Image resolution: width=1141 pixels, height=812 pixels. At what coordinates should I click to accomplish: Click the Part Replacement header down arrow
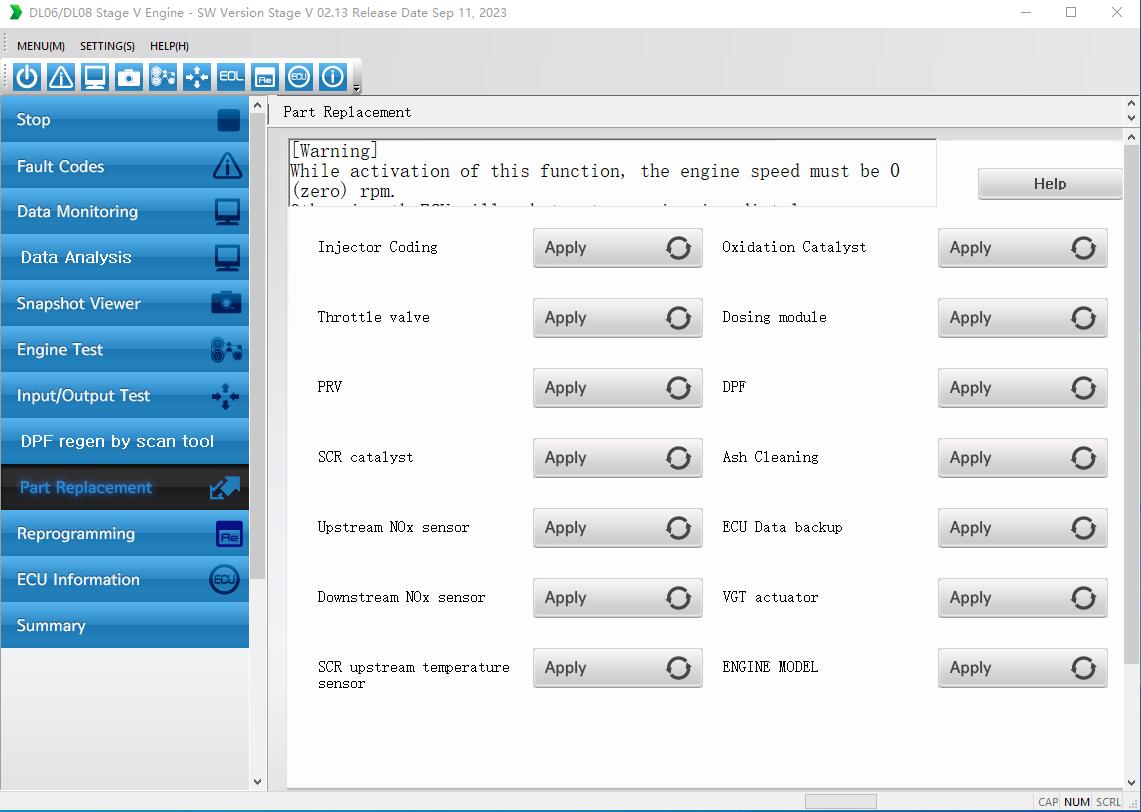1131,118
